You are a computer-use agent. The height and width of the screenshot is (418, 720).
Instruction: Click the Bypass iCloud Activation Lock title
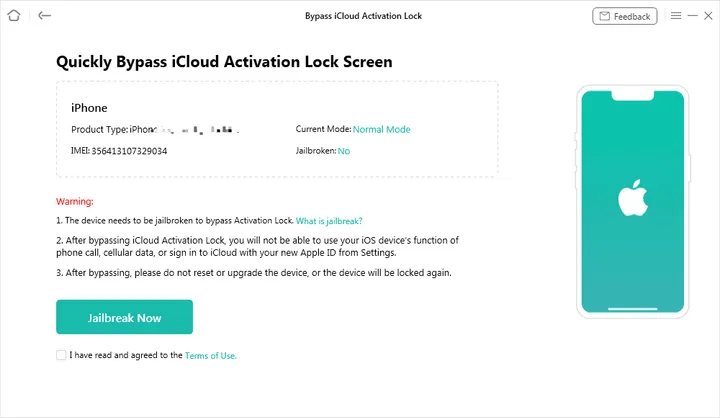359,16
